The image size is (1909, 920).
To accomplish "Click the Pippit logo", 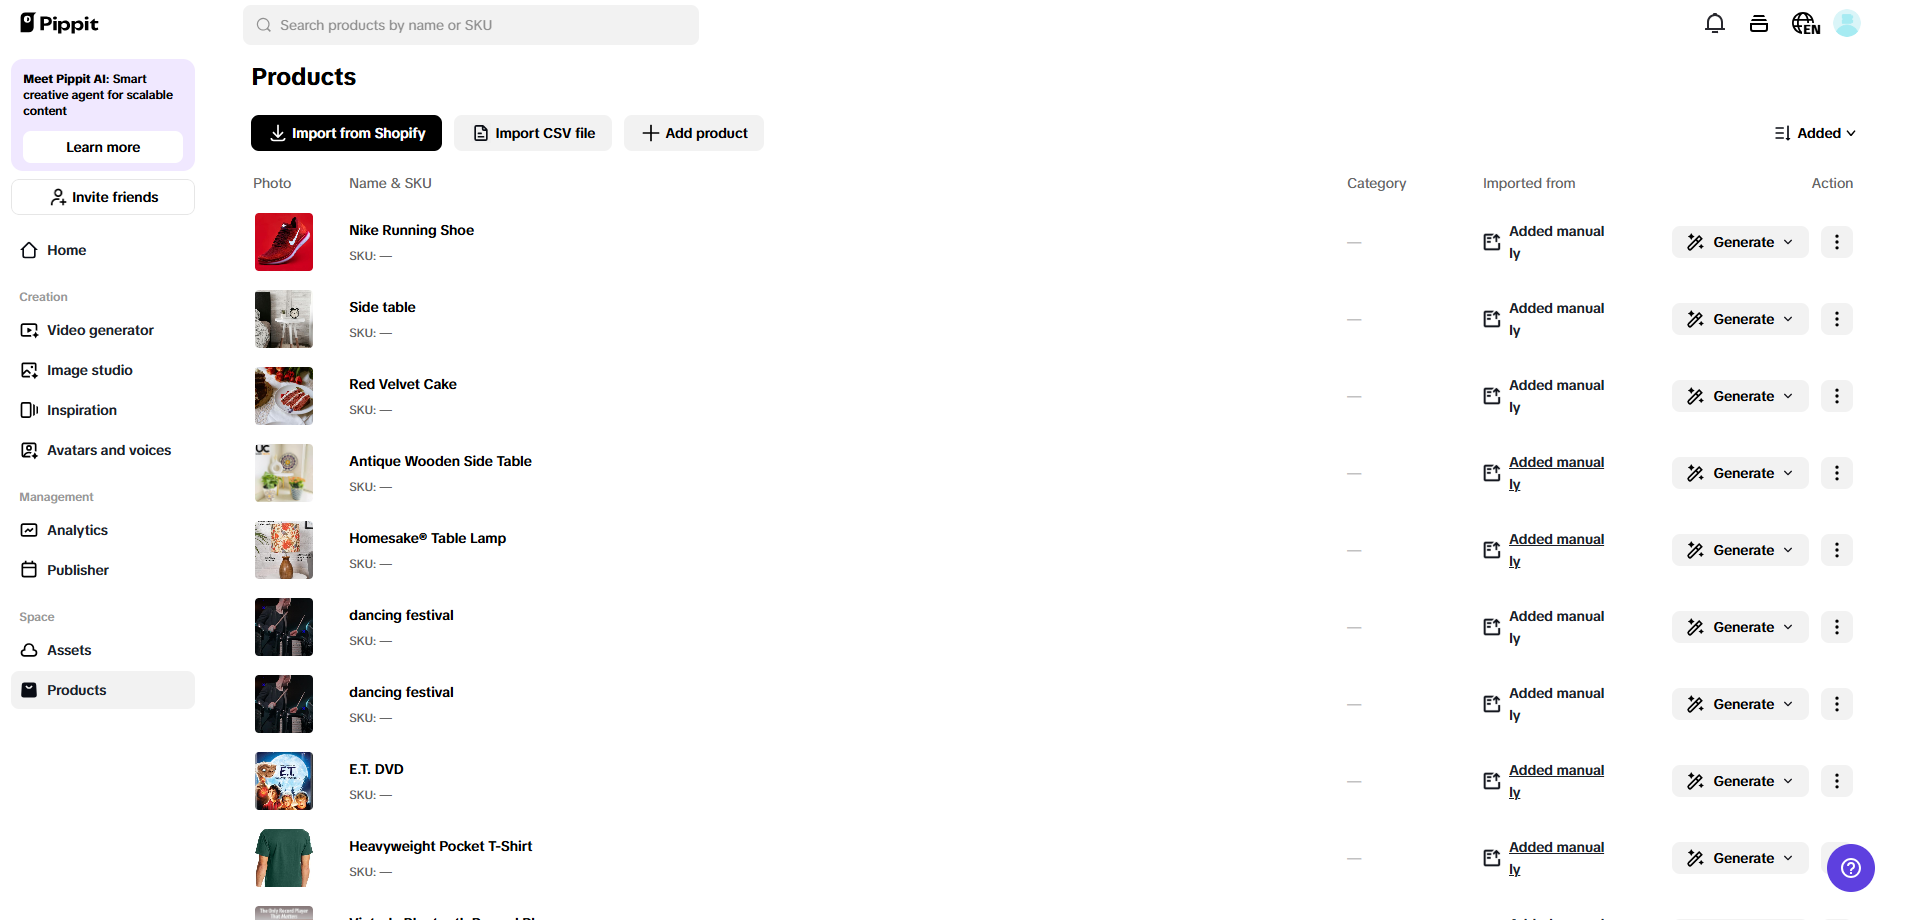I will [x=60, y=23].
